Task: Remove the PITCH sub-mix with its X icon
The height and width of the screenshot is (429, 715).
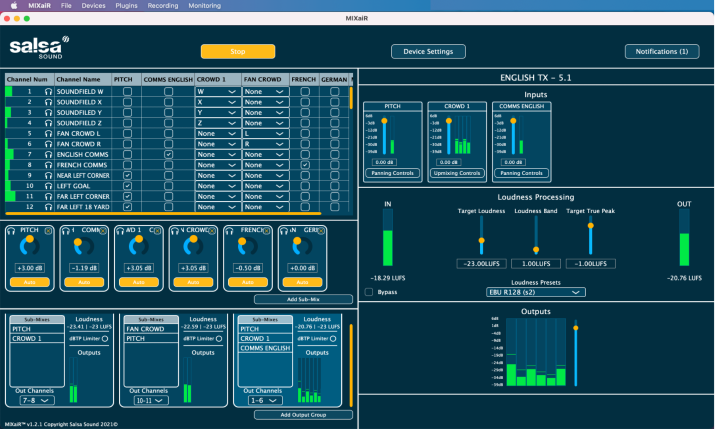Action: (48, 231)
